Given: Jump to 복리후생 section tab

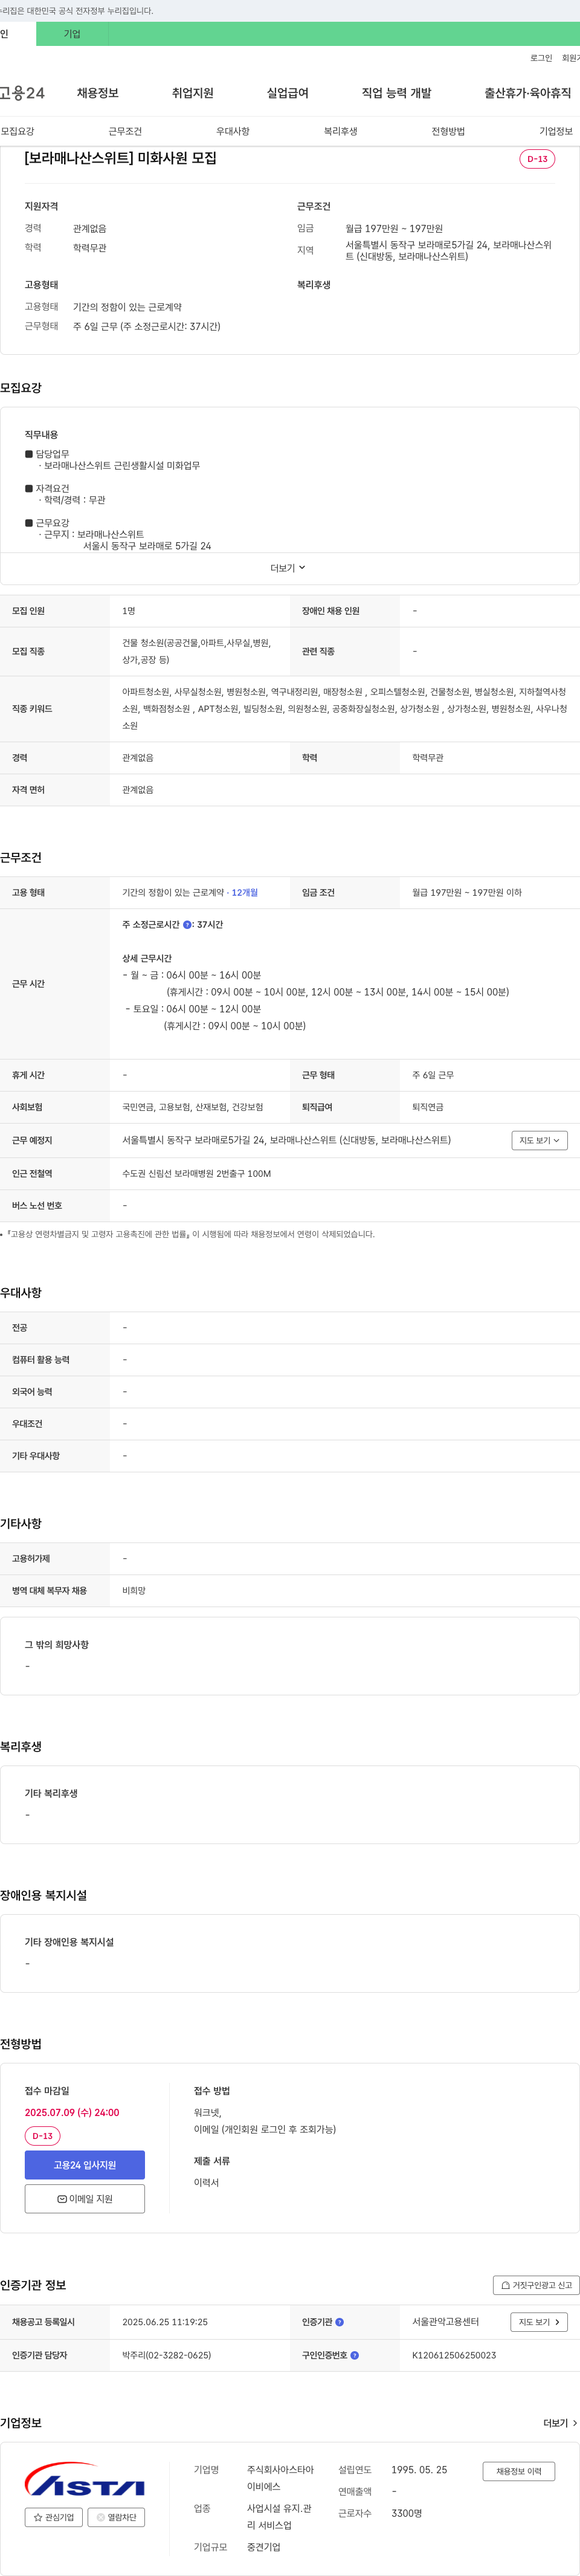Looking at the screenshot, I should (x=341, y=131).
